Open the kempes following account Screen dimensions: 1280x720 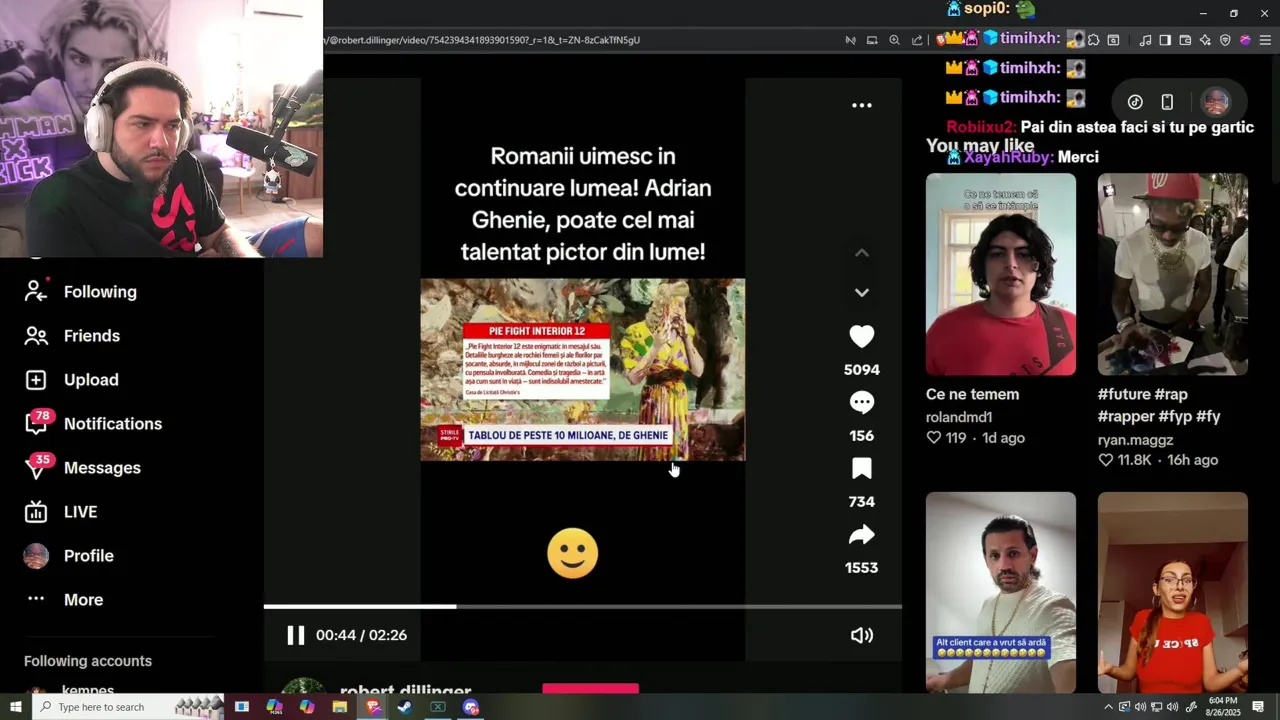[88, 689]
